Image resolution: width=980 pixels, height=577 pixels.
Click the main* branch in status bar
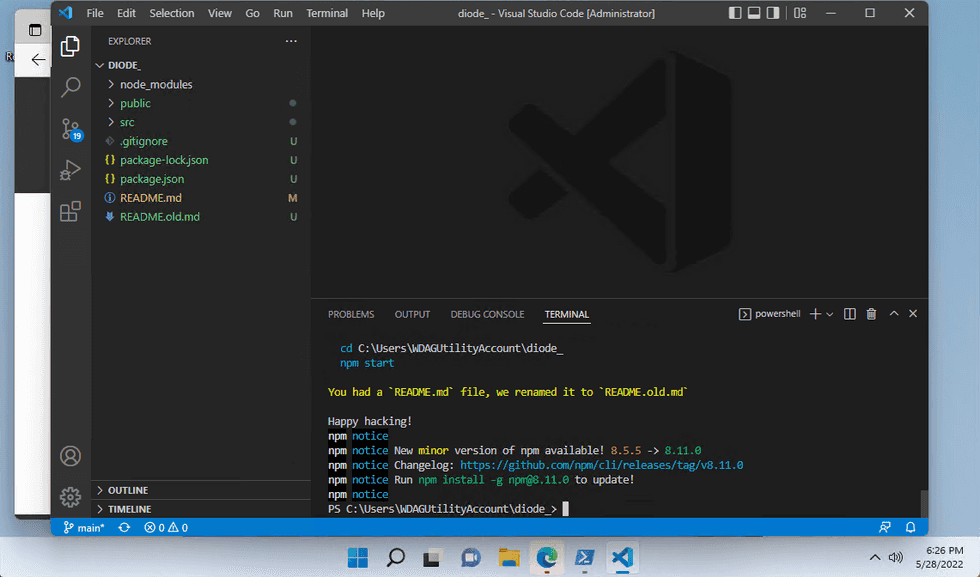coord(84,528)
